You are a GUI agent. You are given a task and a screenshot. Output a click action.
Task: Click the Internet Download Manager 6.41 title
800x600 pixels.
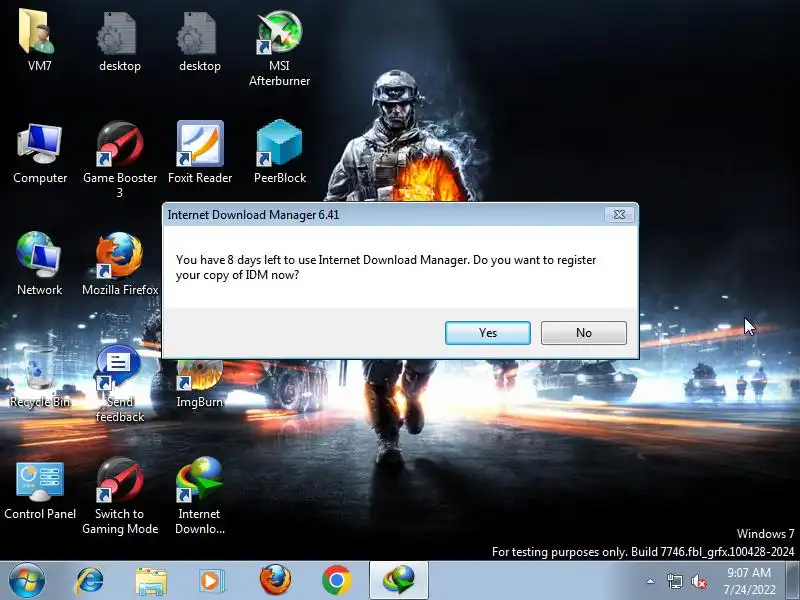(253, 215)
